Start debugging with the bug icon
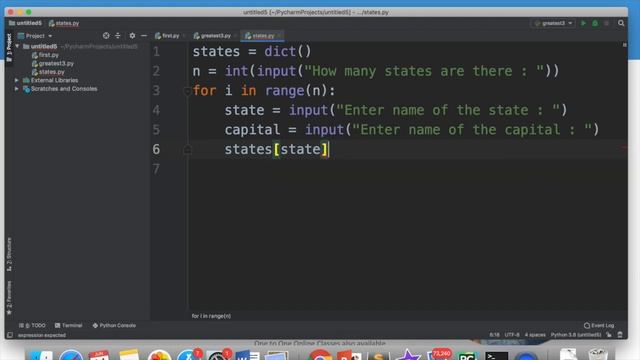This screenshot has height=360, width=640. pyautogui.click(x=595, y=23)
